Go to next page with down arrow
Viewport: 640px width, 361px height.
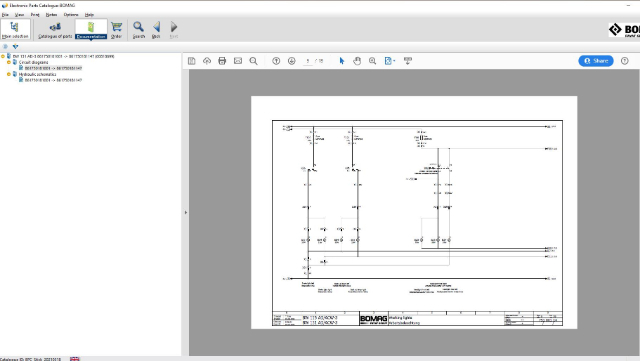tap(291, 61)
